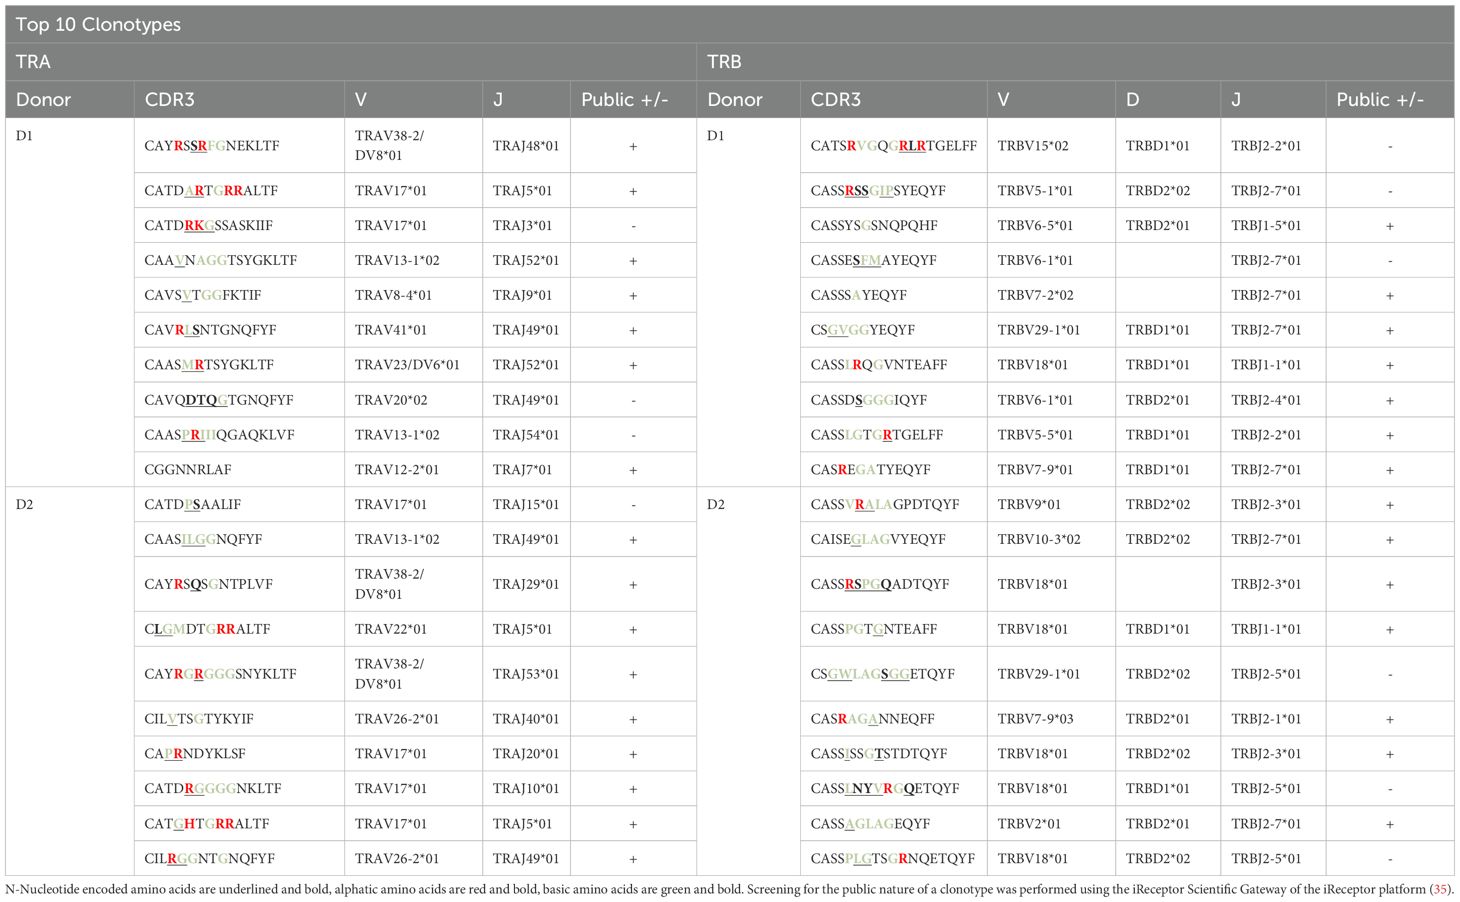Select the TRBV15*02 V gene cell

pyautogui.click(x=1033, y=146)
